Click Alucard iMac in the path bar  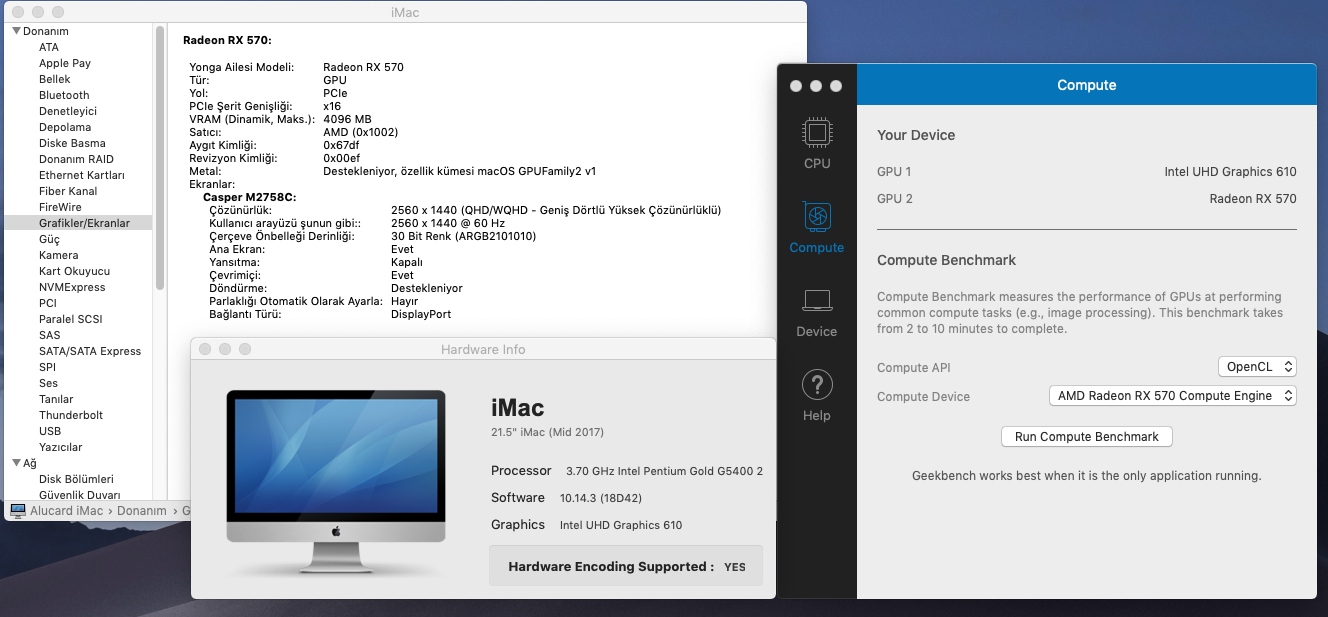[66, 510]
